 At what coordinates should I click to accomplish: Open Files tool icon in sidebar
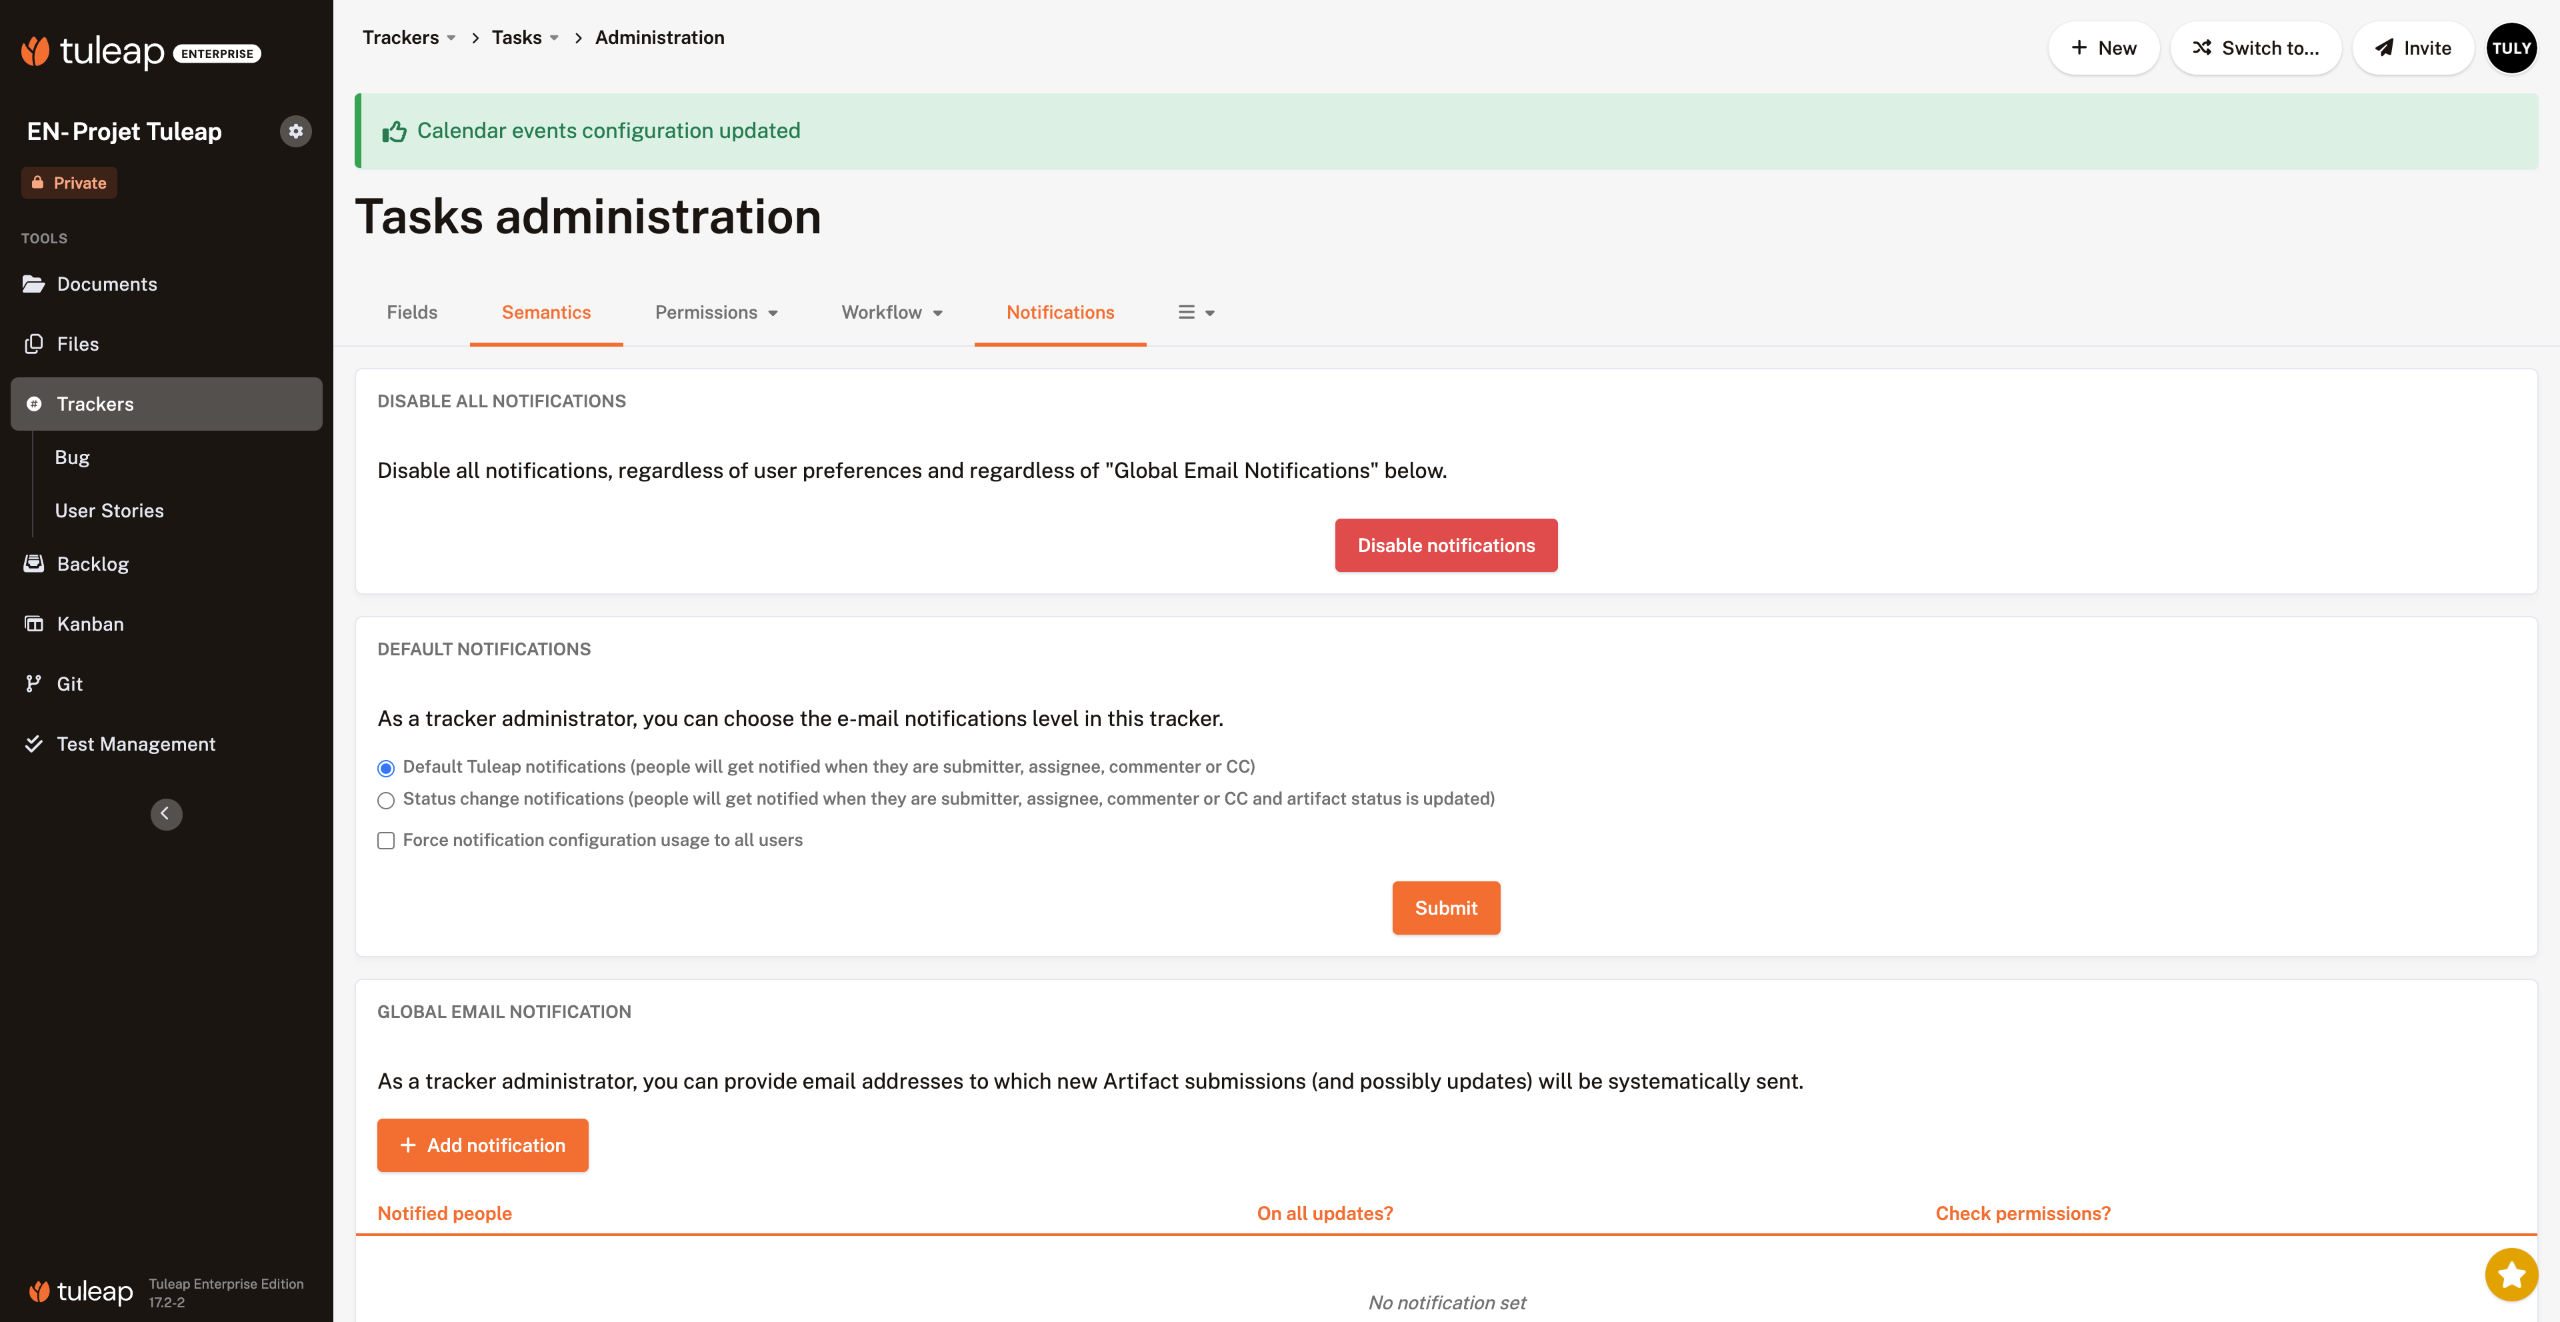(x=34, y=344)
